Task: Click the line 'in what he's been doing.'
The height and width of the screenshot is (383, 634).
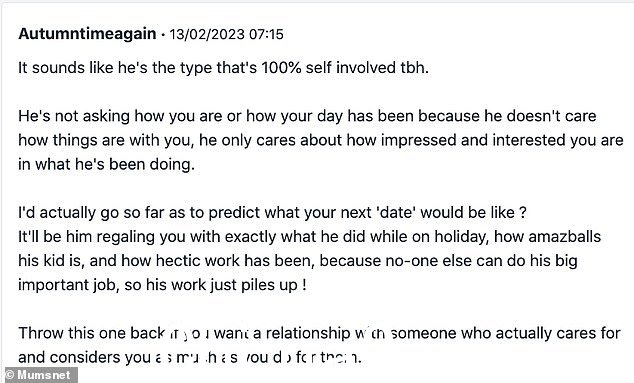Action: tap(106, 165)
